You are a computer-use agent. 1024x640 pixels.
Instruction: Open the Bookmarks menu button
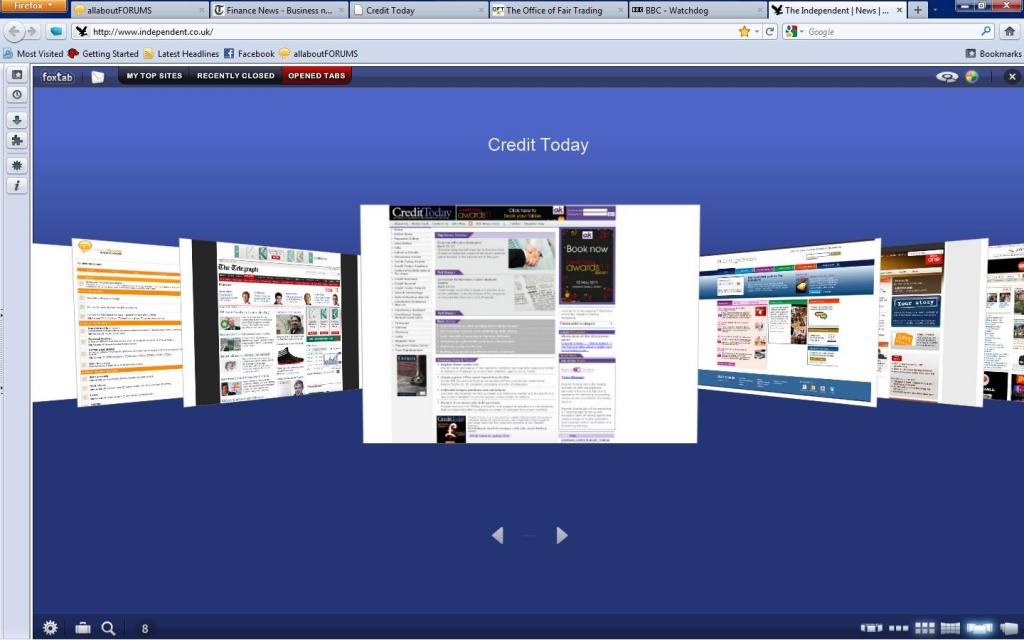993,54
